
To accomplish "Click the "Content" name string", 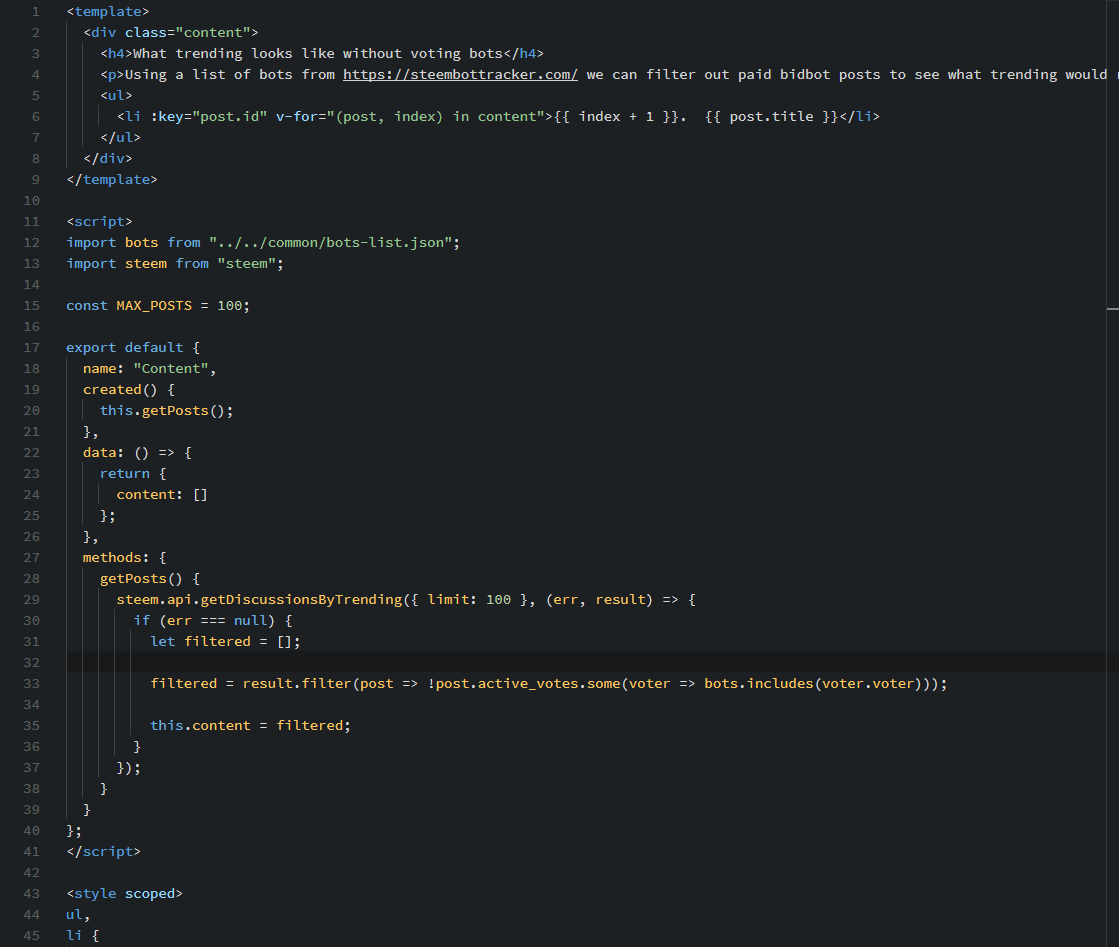I will 171,368.
